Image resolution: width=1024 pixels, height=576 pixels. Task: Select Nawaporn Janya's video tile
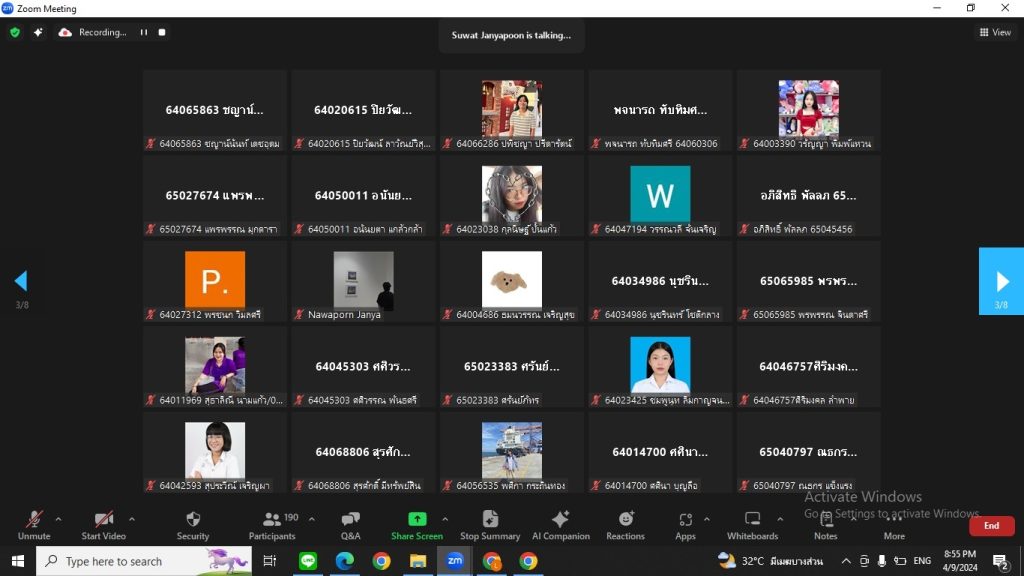364,281
